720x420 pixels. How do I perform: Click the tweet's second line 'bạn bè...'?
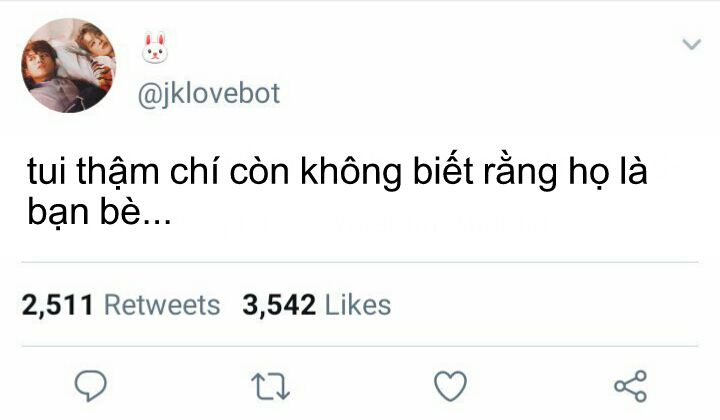(99, 212)
